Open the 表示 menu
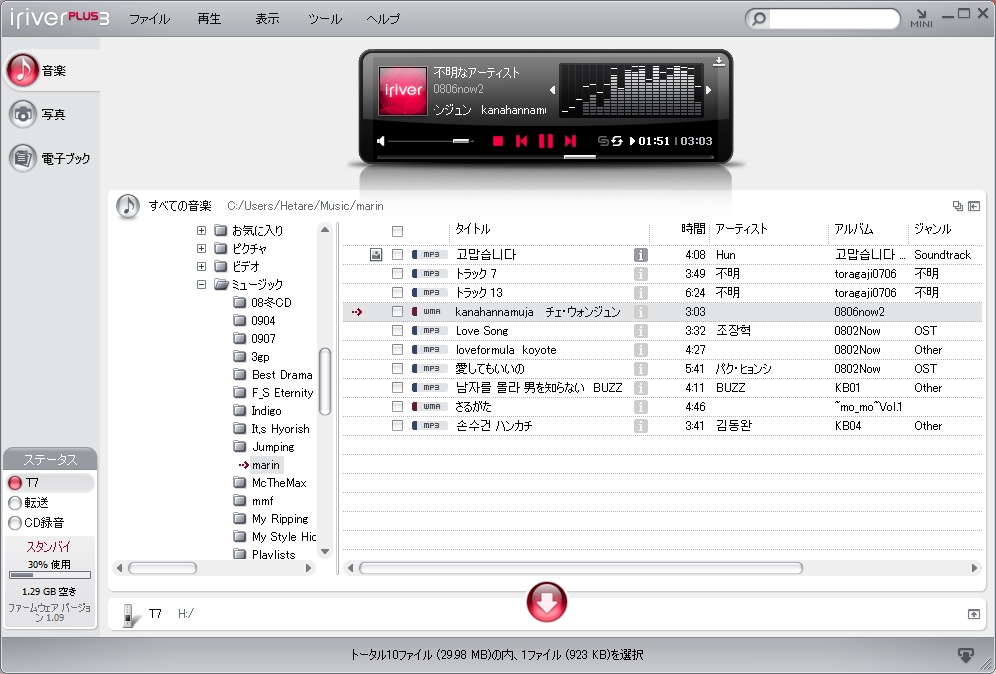This screenshot has height=674, width=996. (267, 19)
